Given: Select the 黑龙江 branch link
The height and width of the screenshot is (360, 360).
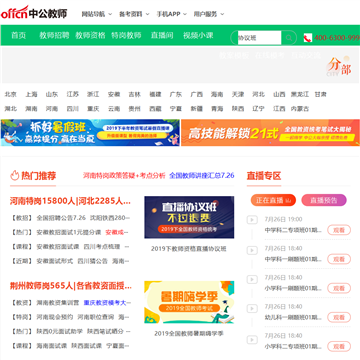Looking at the screenshot, I should tap(300, 94).
